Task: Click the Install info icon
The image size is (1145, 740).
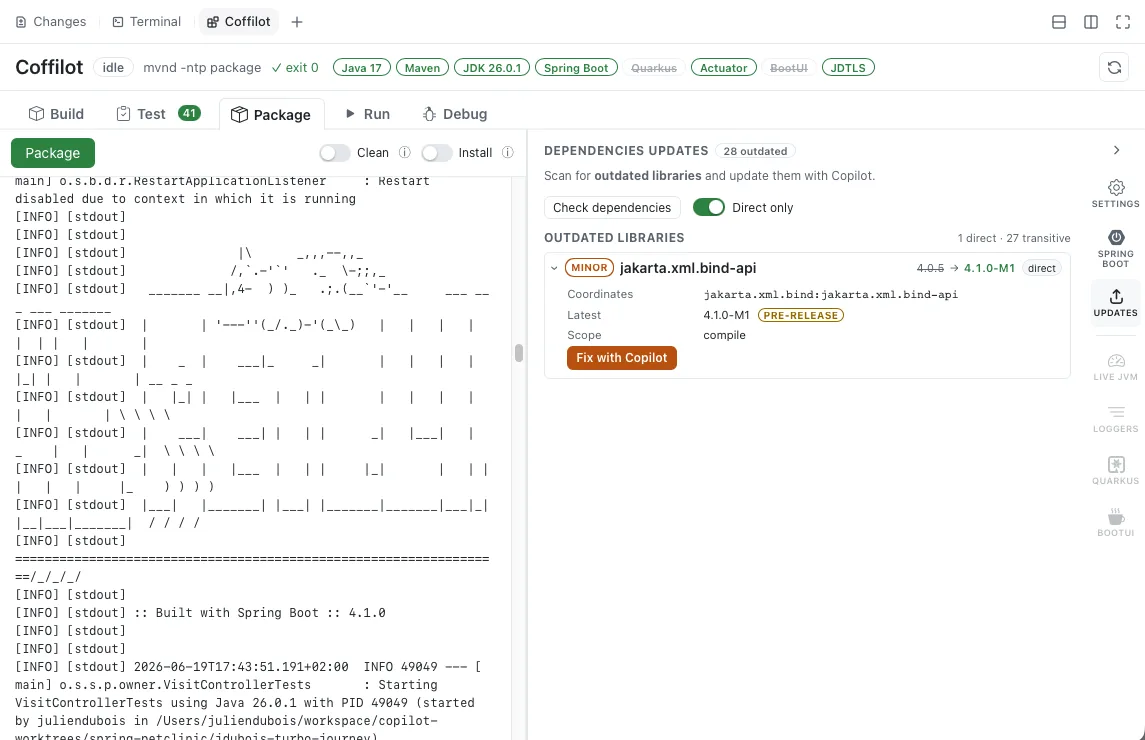Action: point(508,153)
